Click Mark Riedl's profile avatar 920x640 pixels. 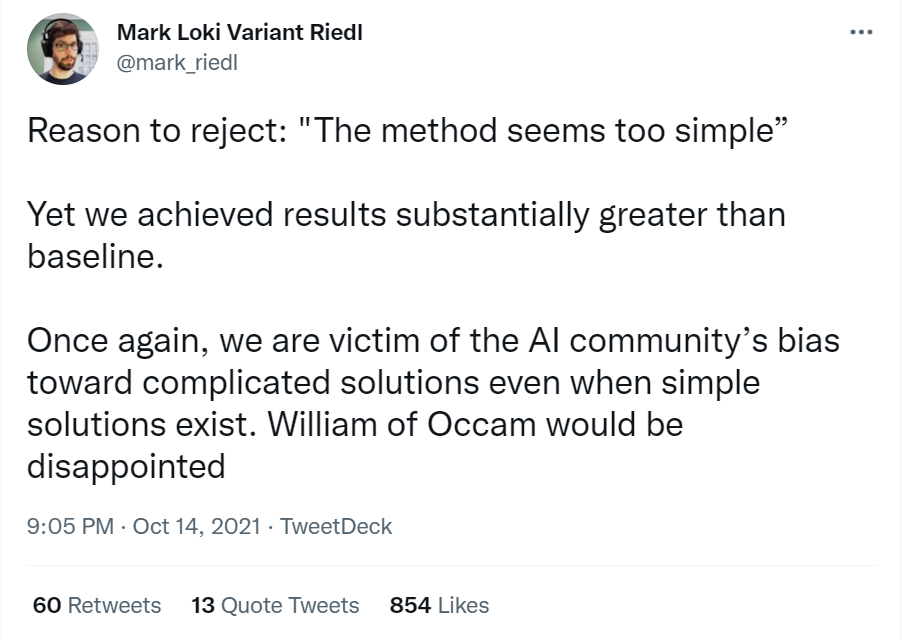(63, 48)
